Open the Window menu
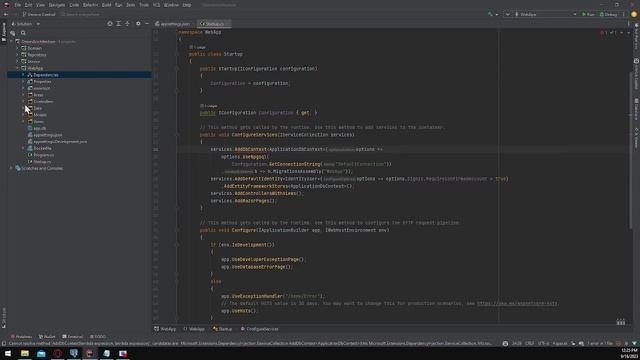The height and width of the screenshot is (360, 640). 171,5
